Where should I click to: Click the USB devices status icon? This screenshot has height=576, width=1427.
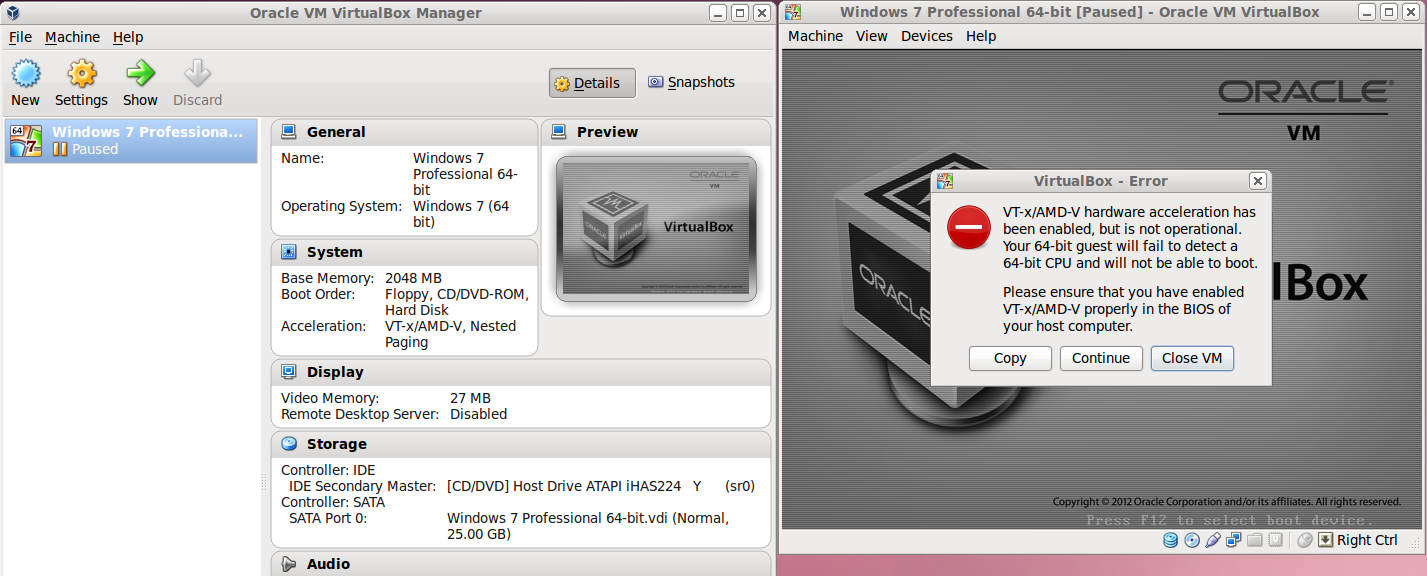click(x=1213, y=540)
